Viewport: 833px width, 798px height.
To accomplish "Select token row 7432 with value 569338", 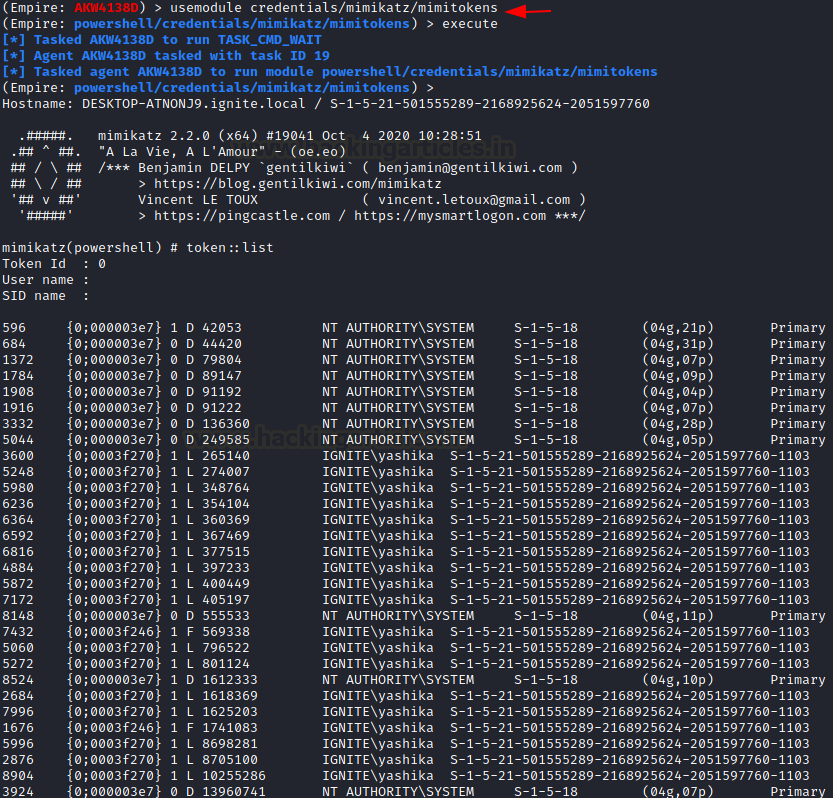I will tap(406, 632).
